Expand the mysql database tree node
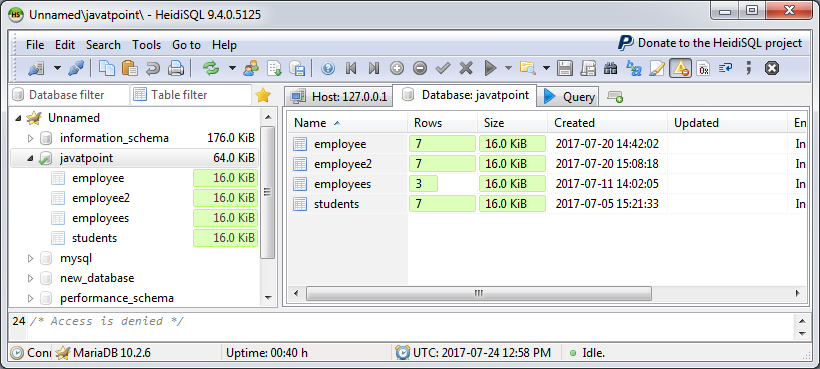Viewport: 820px width, 369px height. (x=30, y=258)
